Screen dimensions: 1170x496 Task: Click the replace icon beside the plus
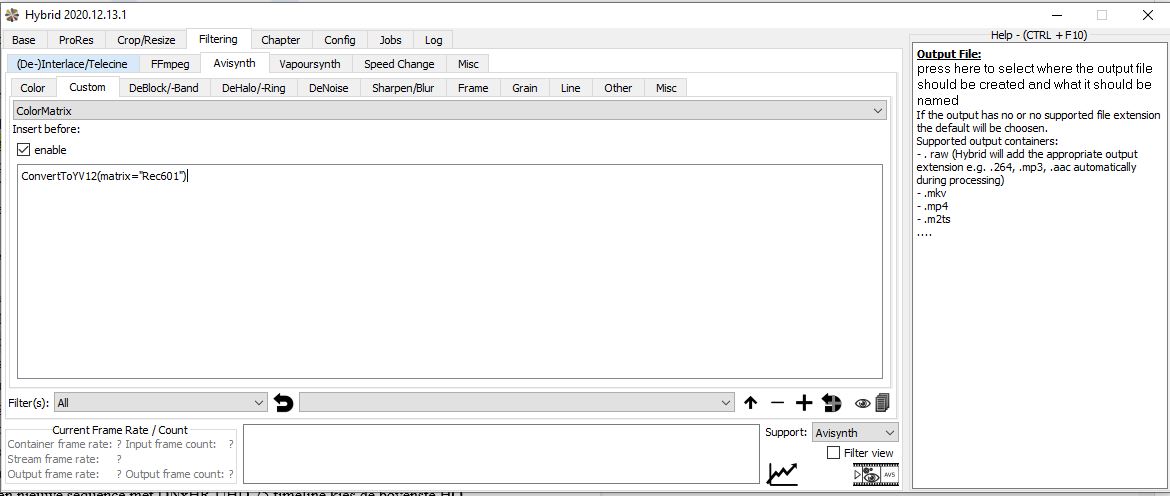(831, 403)
